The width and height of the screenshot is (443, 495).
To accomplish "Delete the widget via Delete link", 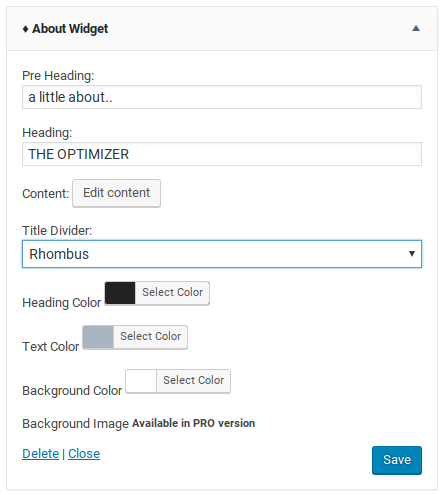I will [x=40, y=454].
